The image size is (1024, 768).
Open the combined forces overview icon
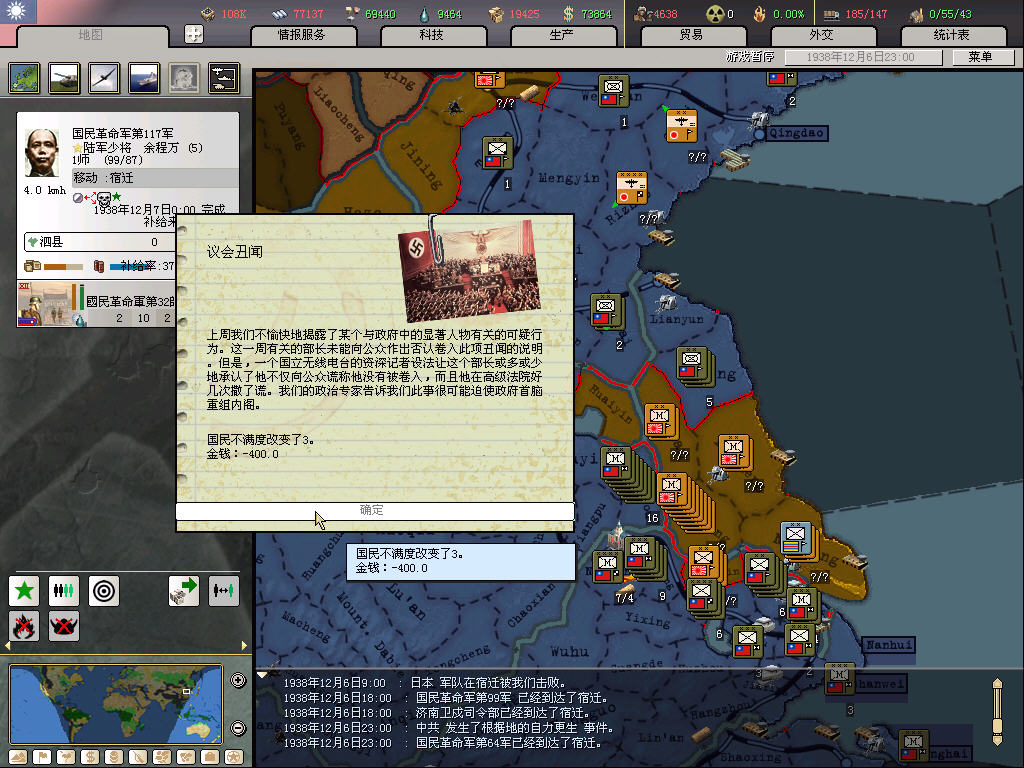[224, 78]
